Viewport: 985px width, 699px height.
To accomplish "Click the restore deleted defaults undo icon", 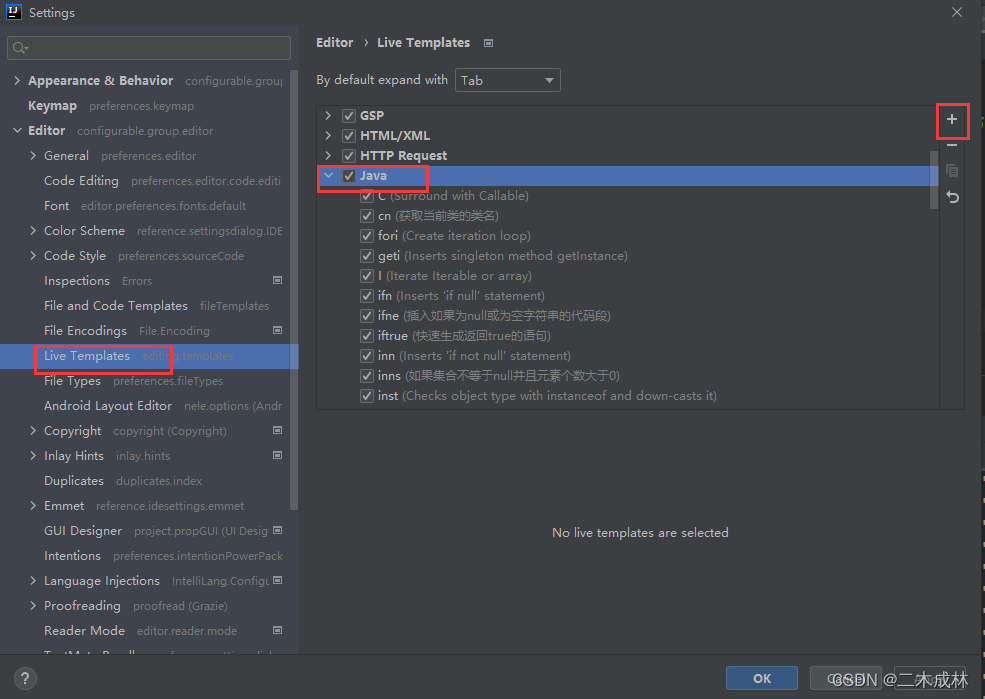I will [952, 197].
